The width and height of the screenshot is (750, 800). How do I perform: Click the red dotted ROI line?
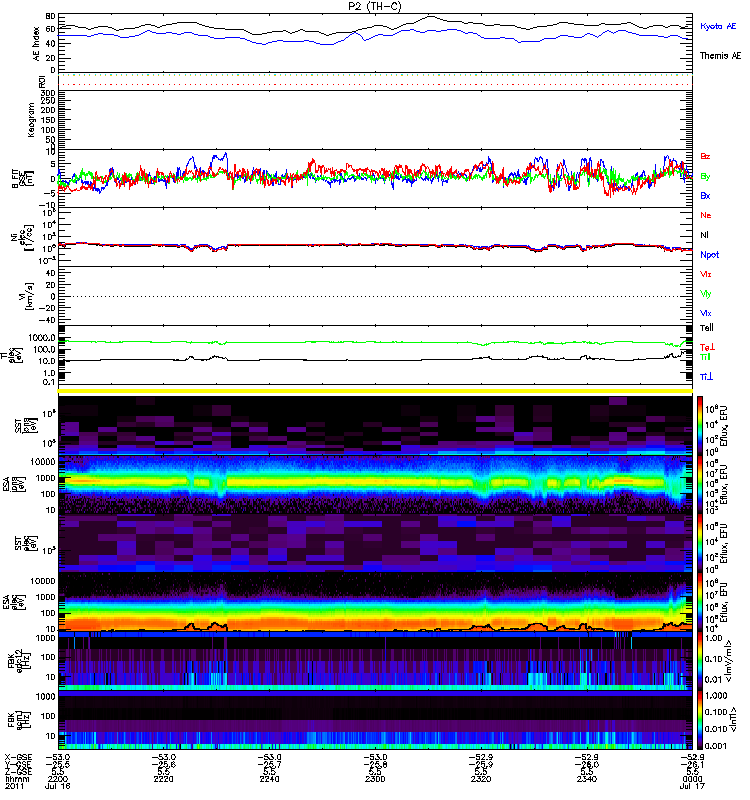click(376, 85)
